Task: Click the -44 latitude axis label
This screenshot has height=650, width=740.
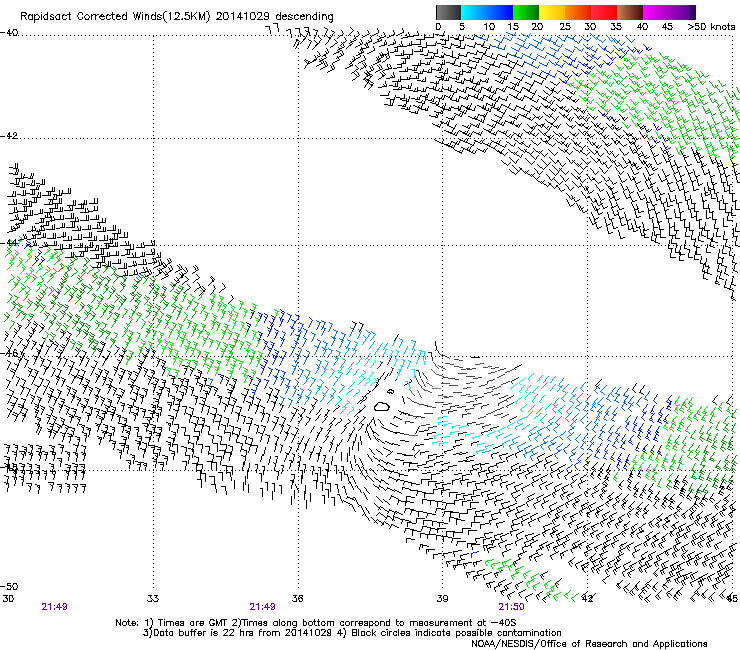Action: click(9, 243)
